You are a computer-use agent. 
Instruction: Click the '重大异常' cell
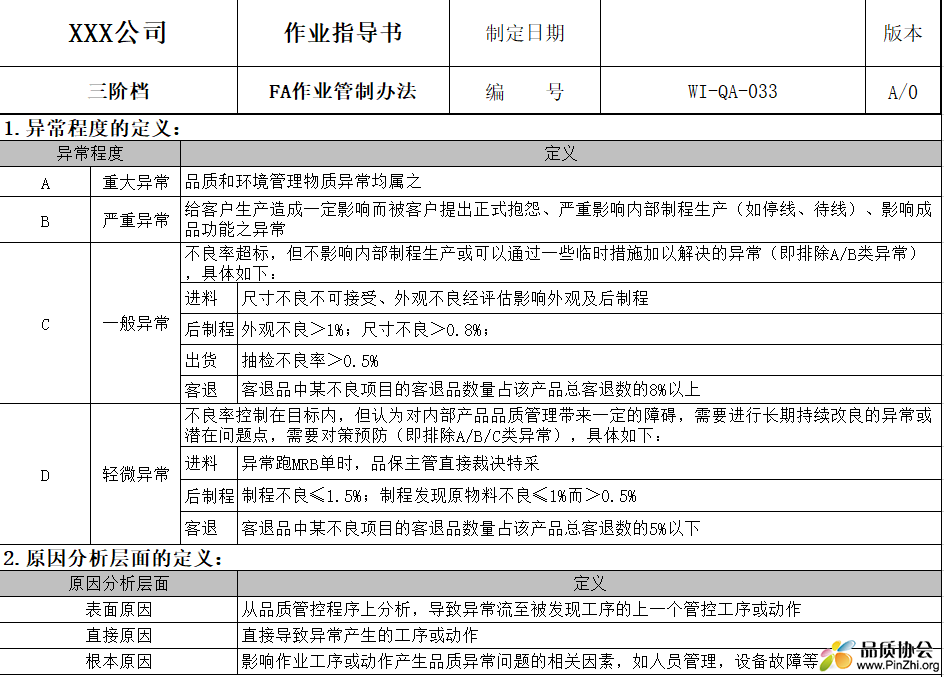(135, 182)
